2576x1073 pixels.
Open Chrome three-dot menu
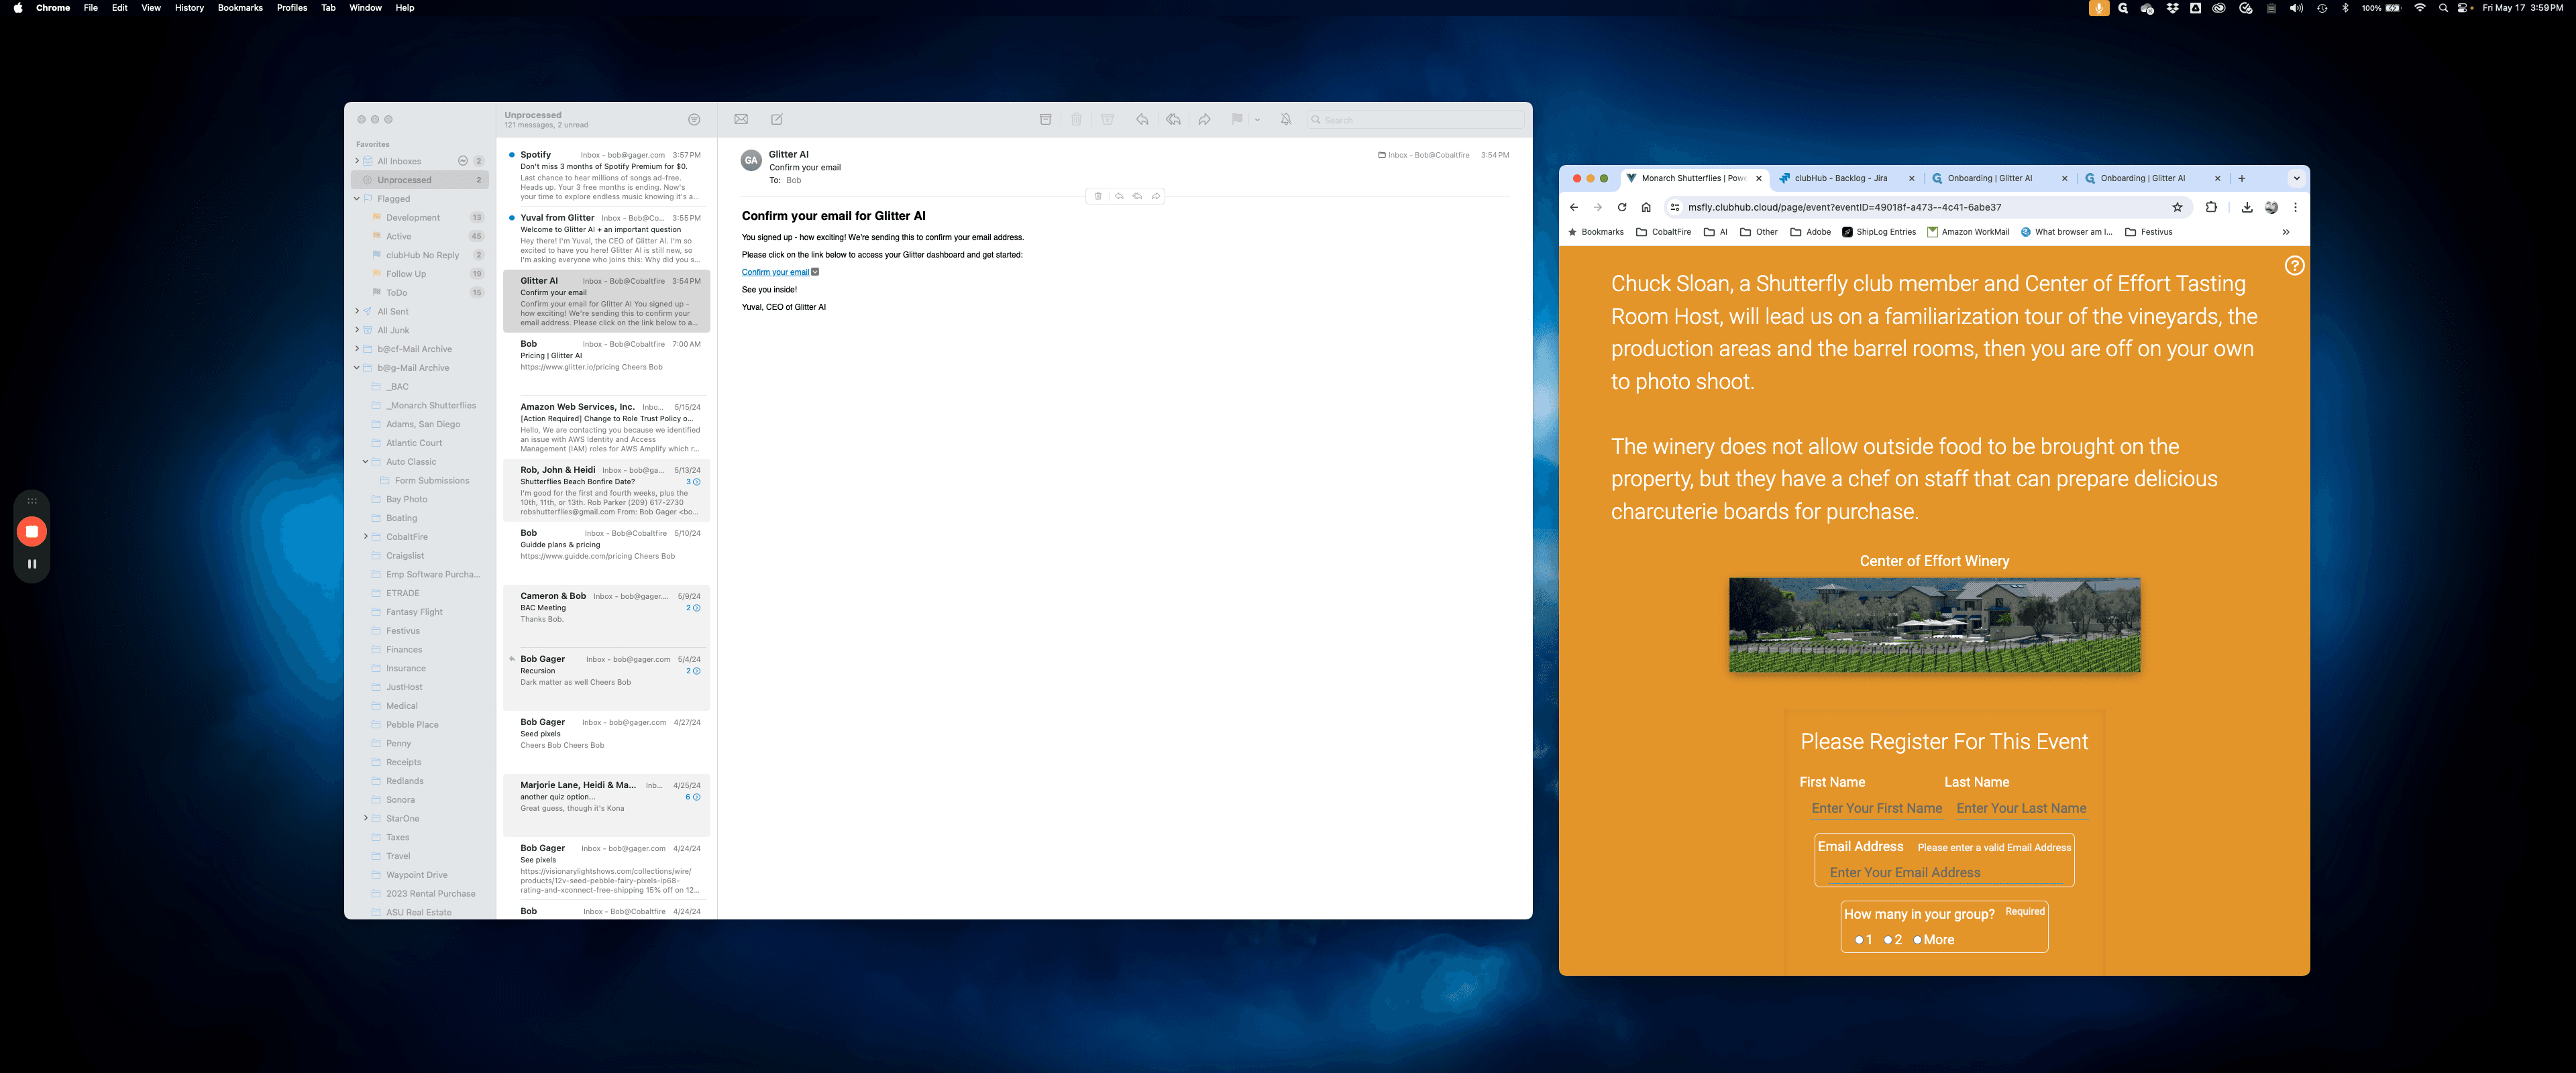click(2295, 207)
